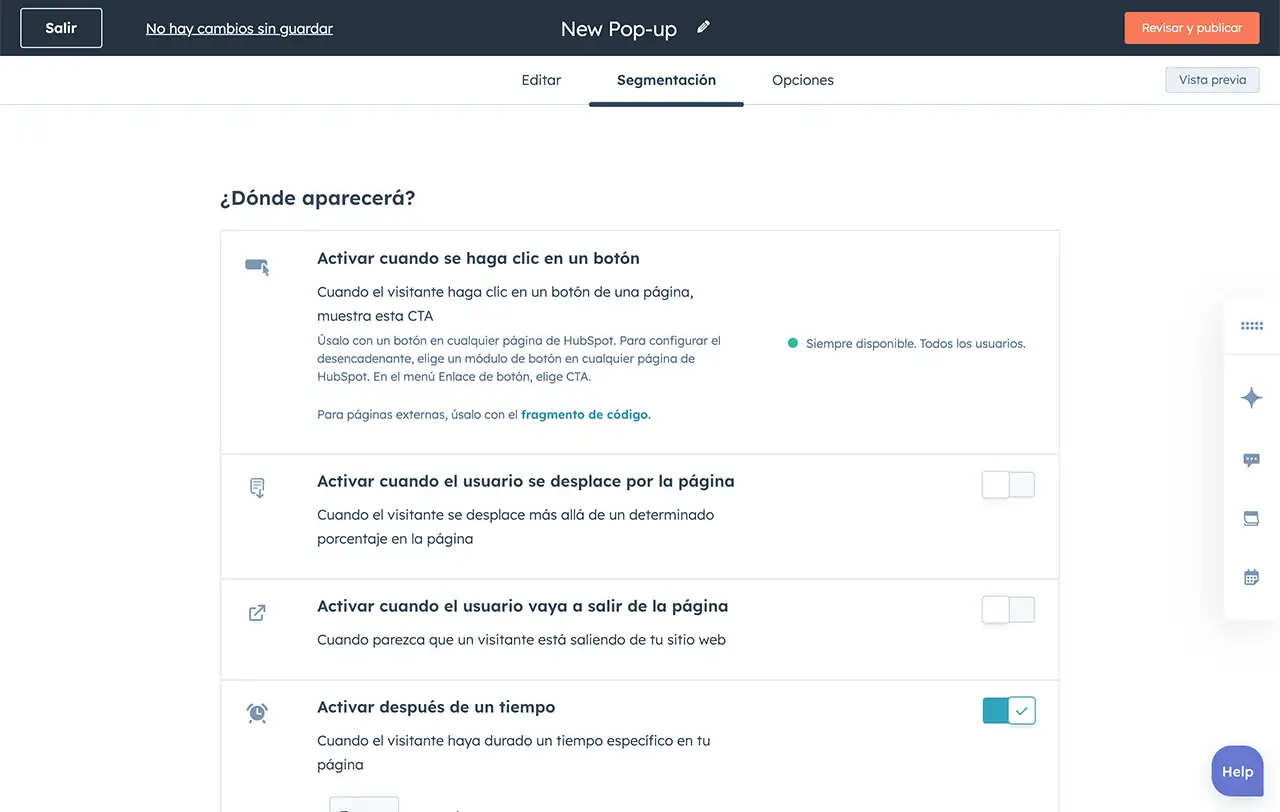
Task: Open the fragmento de código link
Action: tap(585, 414)
